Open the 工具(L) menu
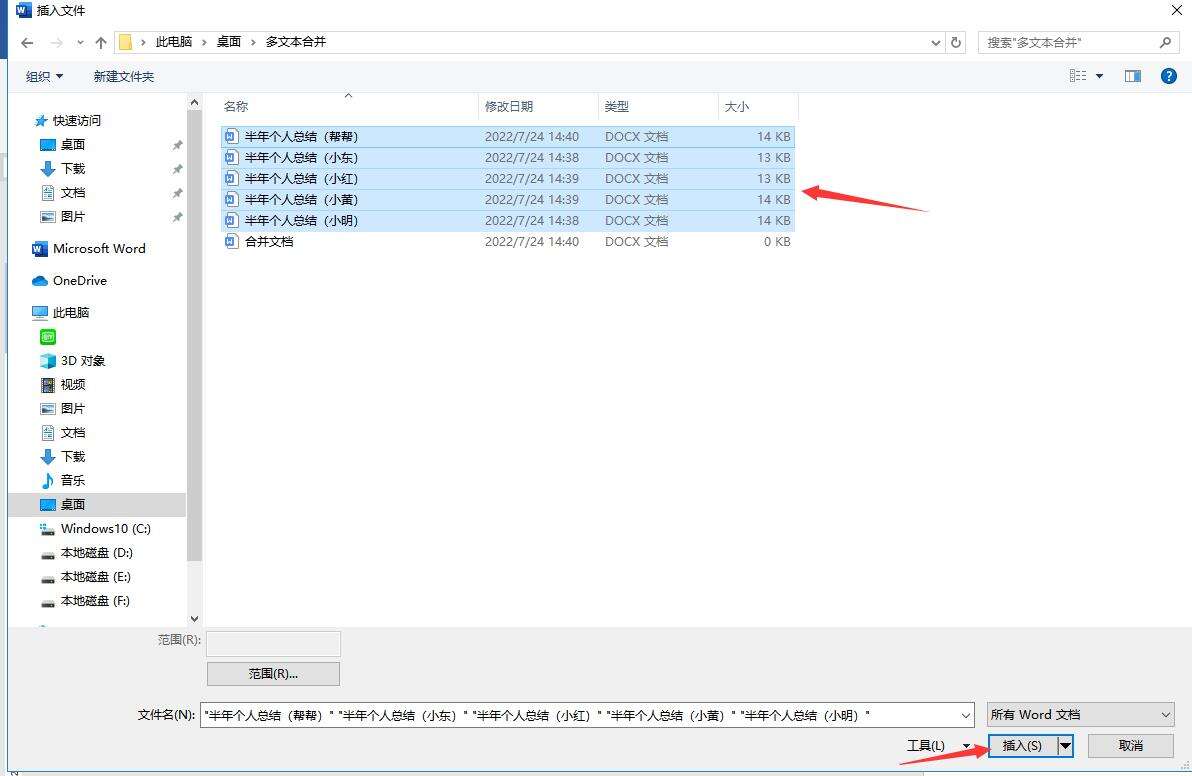 tap(937, 746)
